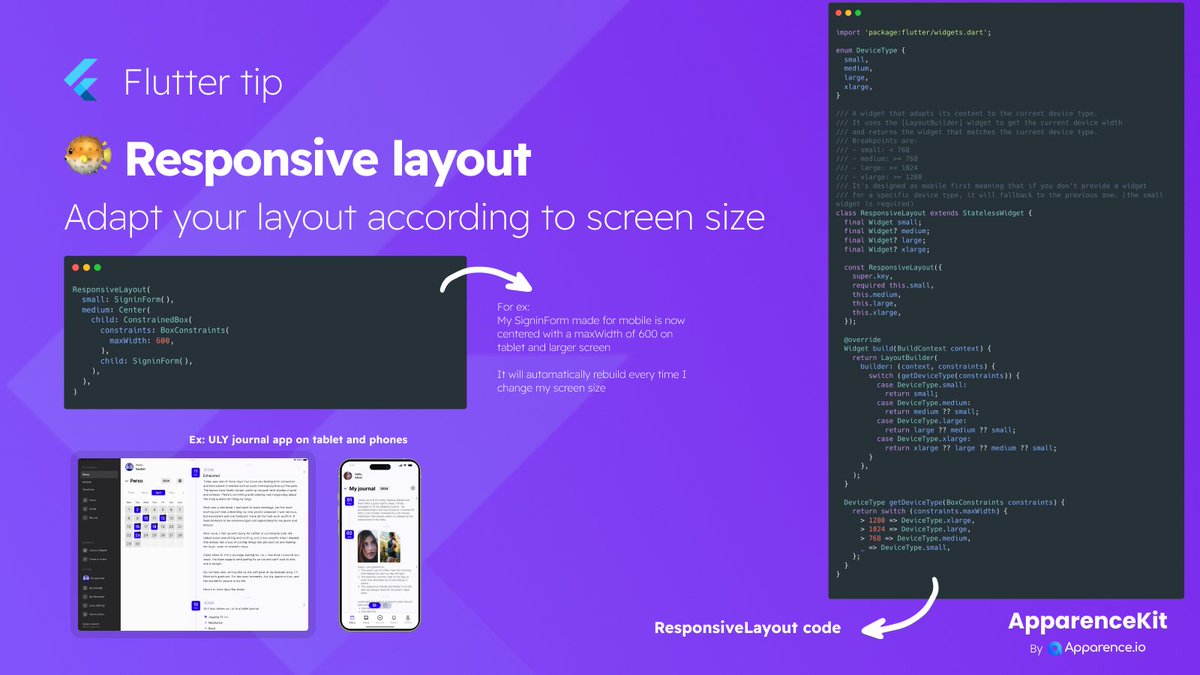The image size is (1200, 675).
Task: Select the highlighted April month tab
Action: coord(158,493)
